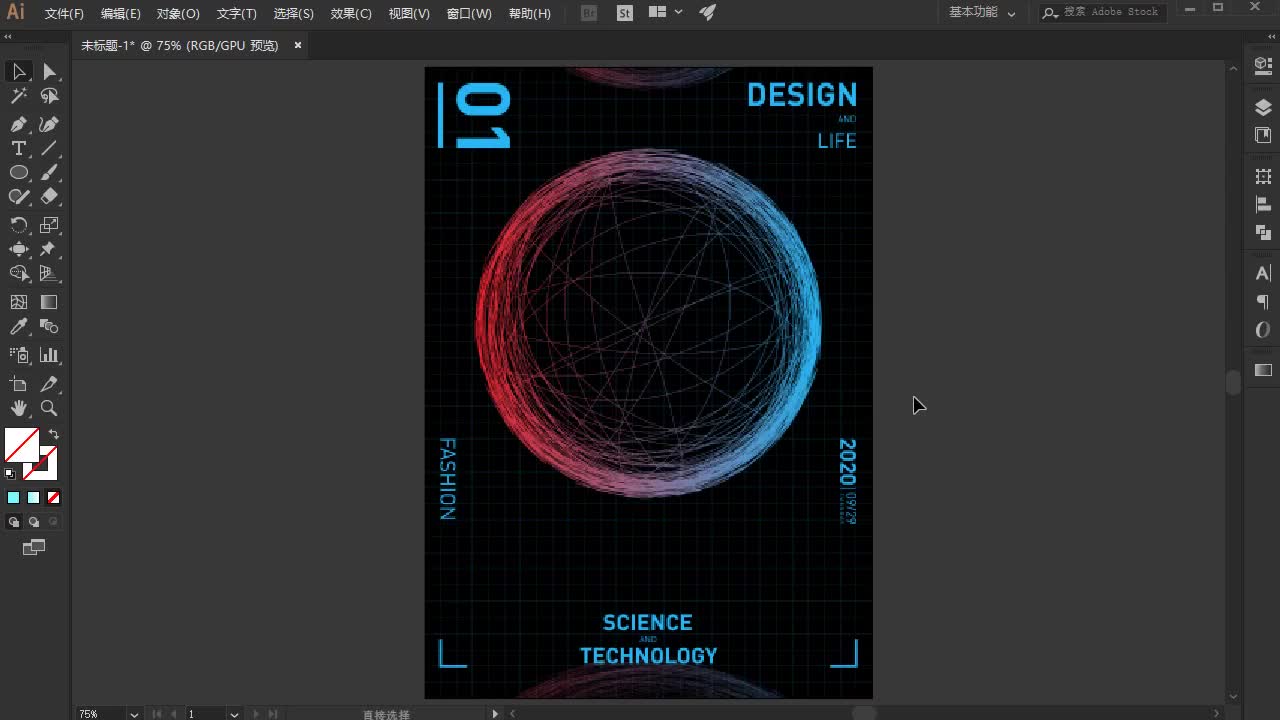Screen dimensions: 1280x720
Task: Open the OpenType panel
Action: pyautogui.click(x=1263, y=329)
